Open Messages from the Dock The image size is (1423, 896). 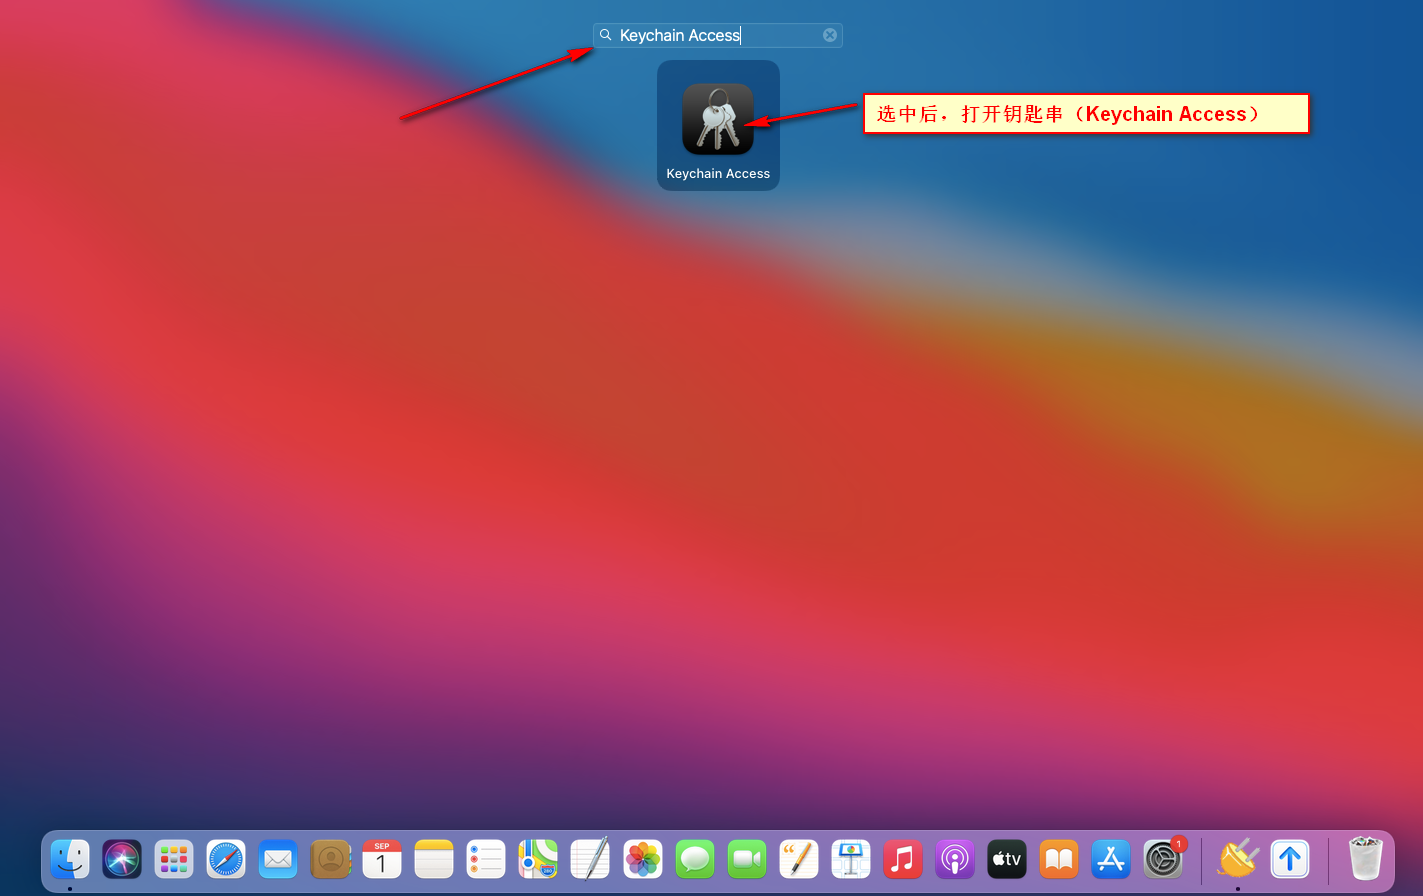pos(695,859)
